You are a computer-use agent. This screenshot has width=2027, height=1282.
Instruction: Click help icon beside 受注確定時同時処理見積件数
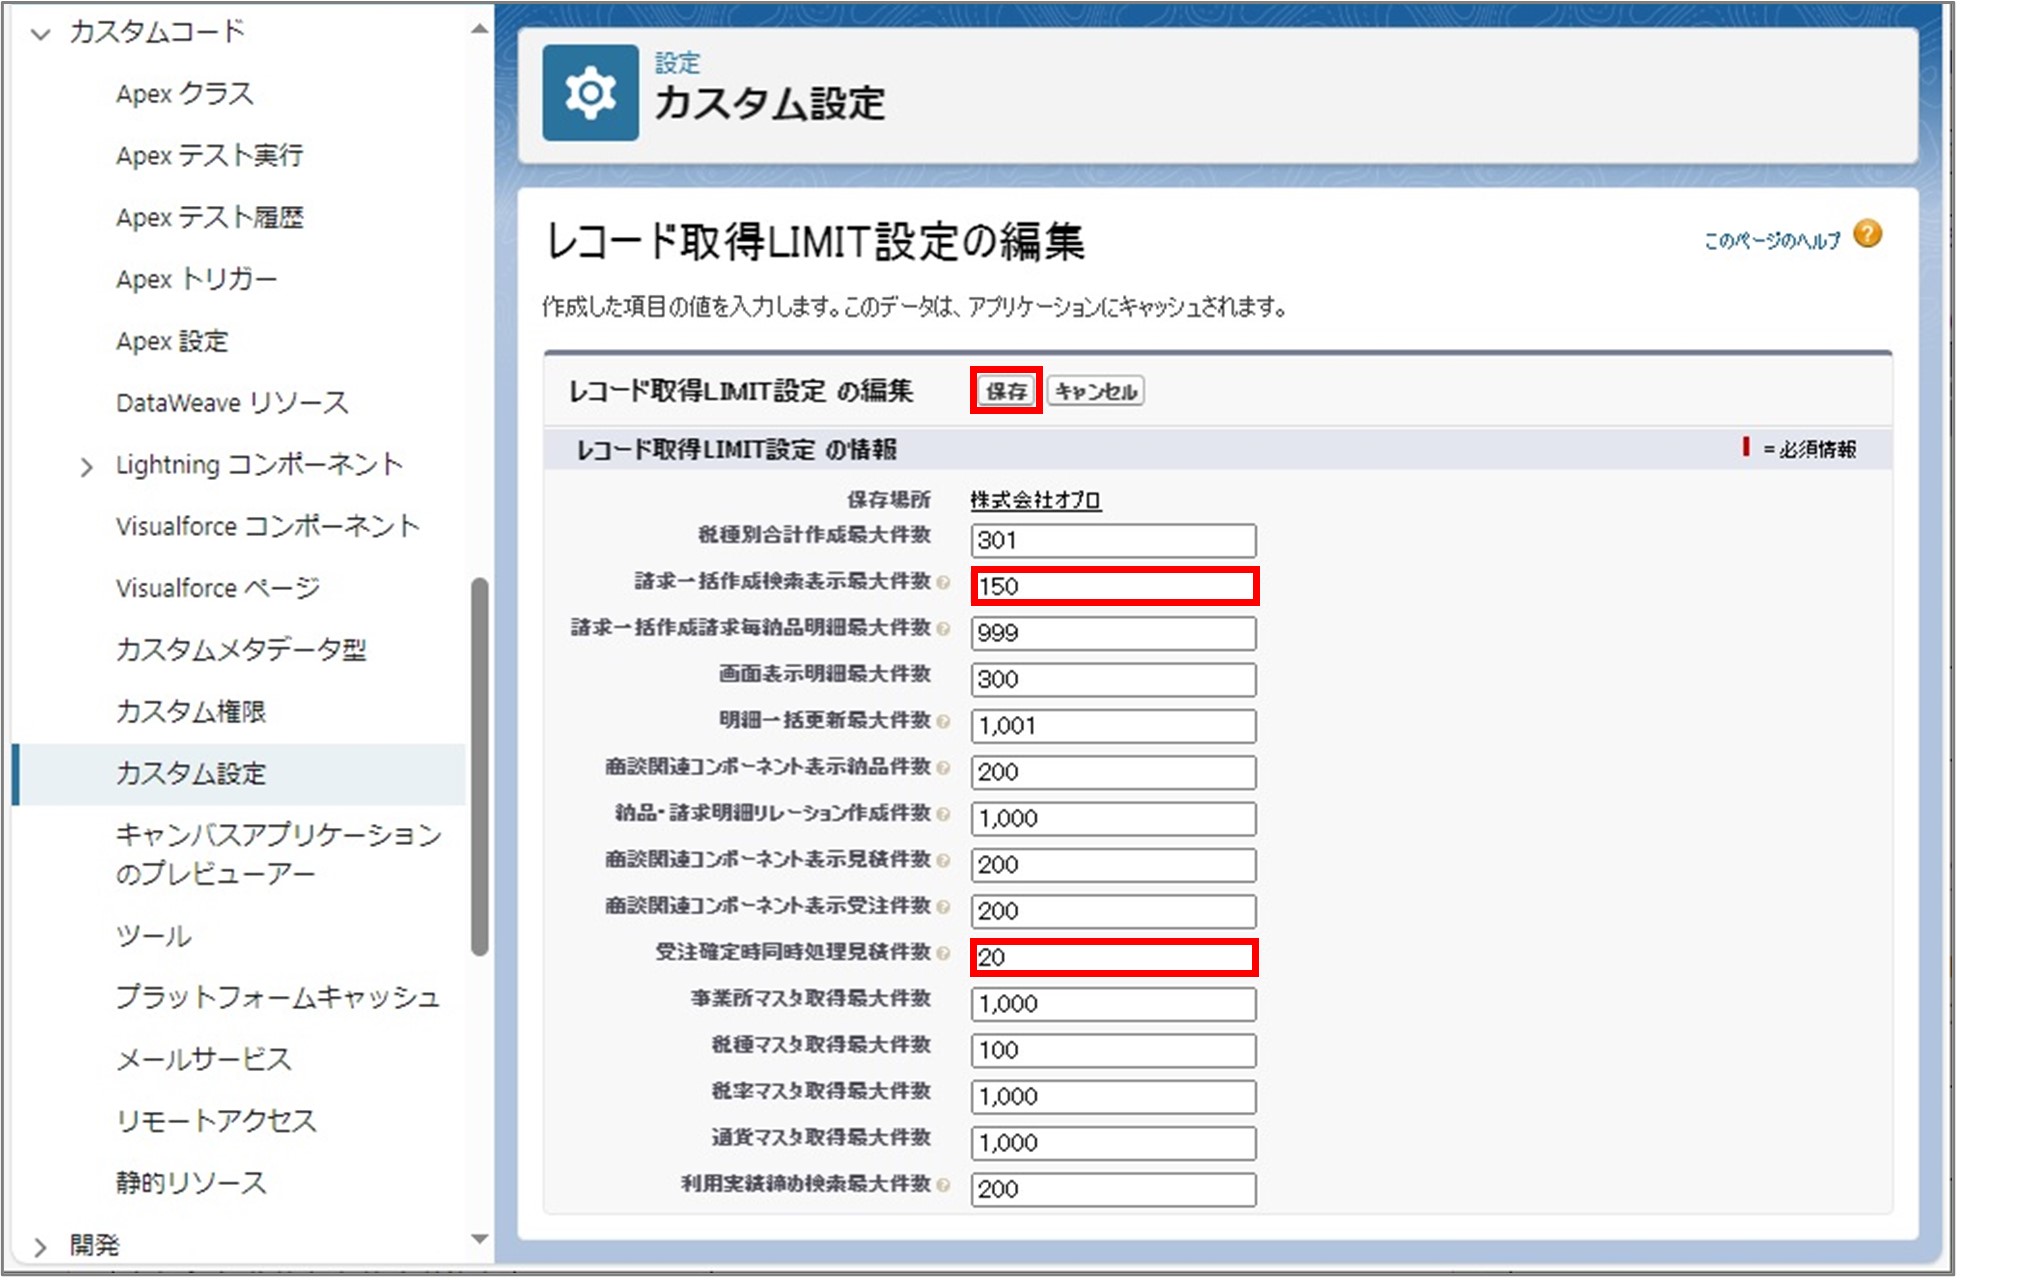[x=943, y=953]
